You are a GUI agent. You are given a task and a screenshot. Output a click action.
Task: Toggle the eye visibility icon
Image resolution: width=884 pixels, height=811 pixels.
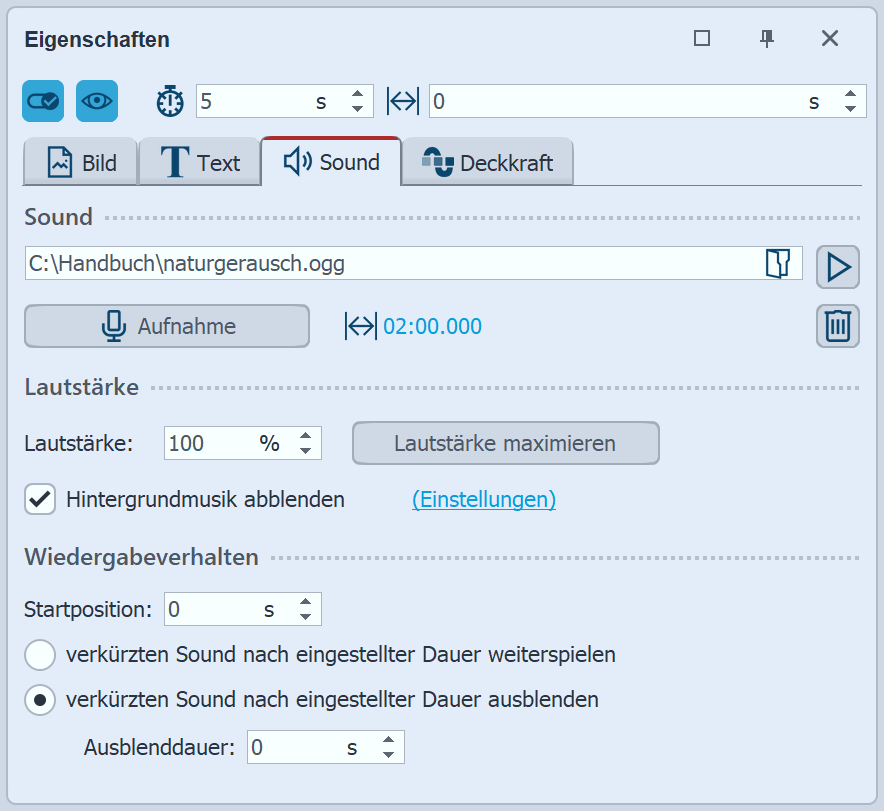tap(97, 101)
